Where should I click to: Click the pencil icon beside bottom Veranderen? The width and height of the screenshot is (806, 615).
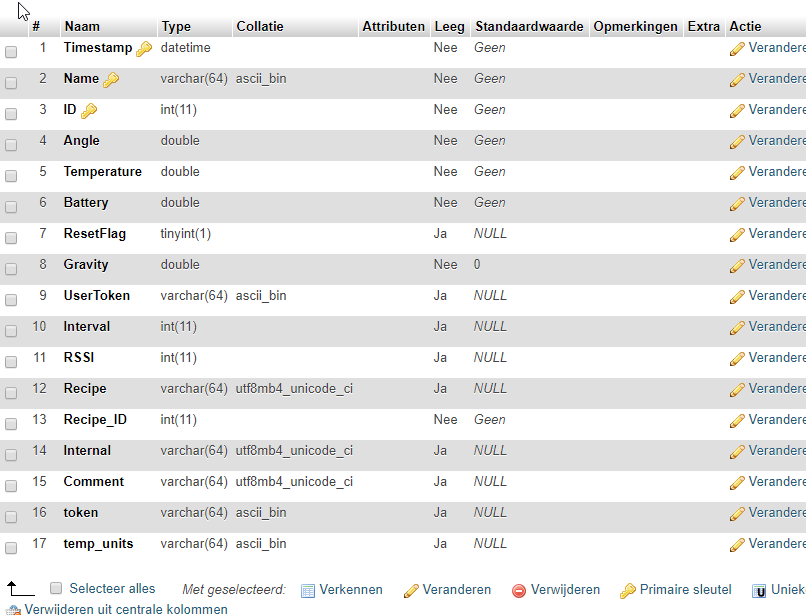(x=411, y=590)
